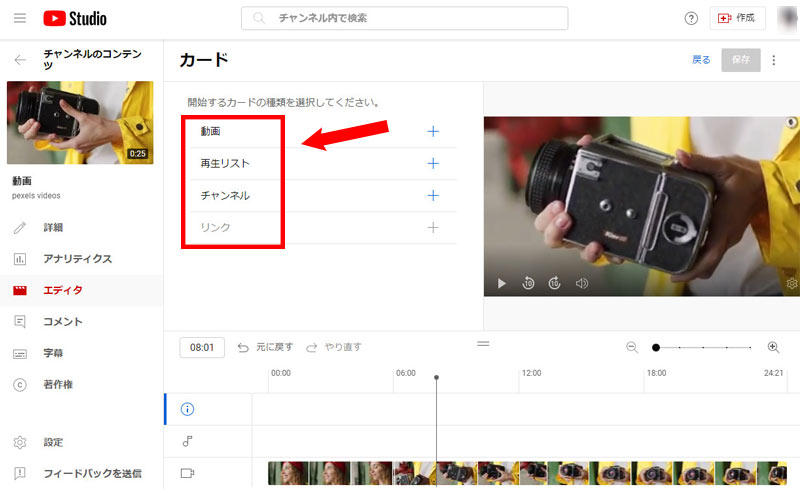Open コメント comments in the sidebar
Viewport: 800px width, 489px height.
coord(62,322)
